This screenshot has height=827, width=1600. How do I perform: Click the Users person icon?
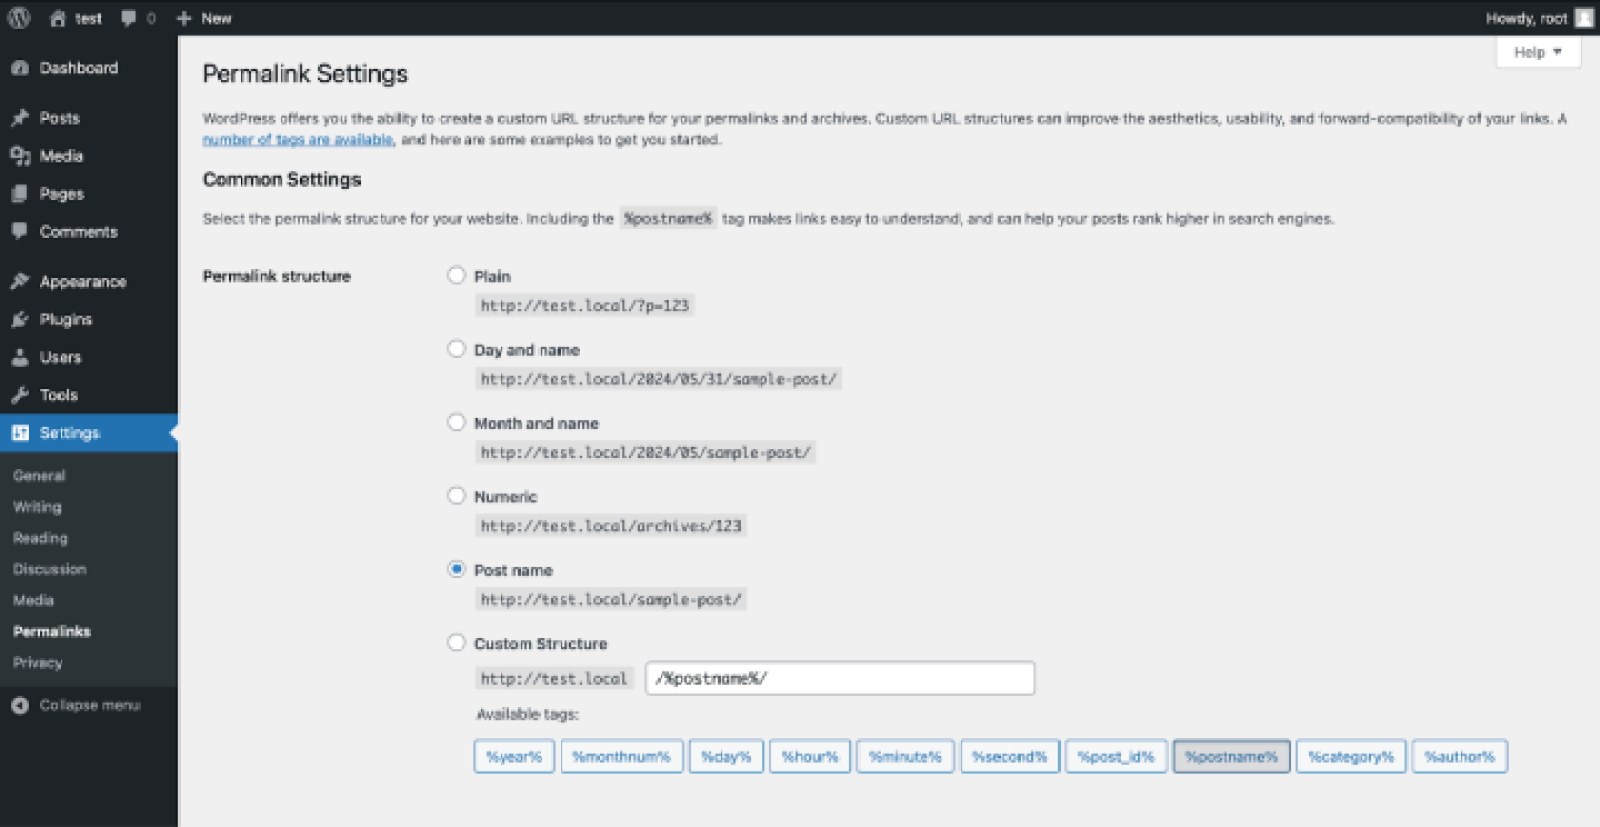point(20,357)
